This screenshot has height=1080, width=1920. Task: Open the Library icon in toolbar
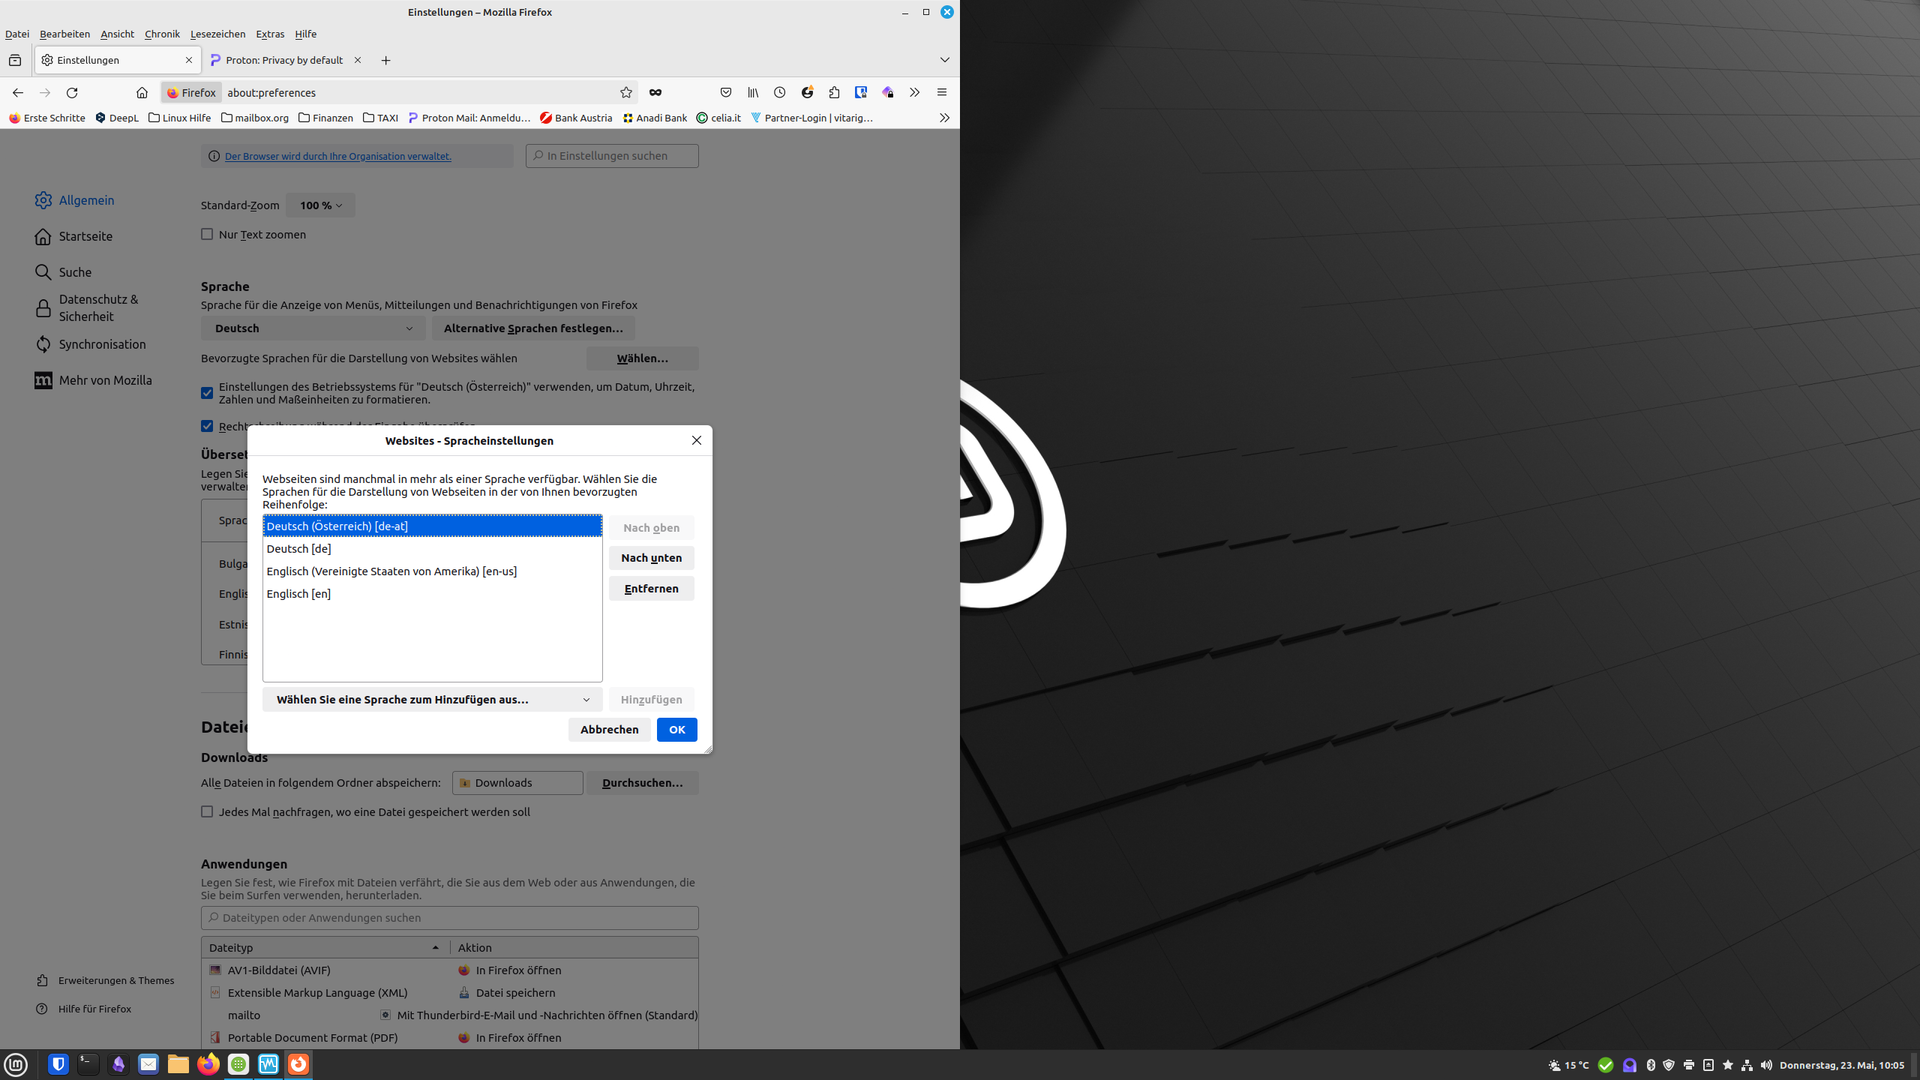point(753,92)
